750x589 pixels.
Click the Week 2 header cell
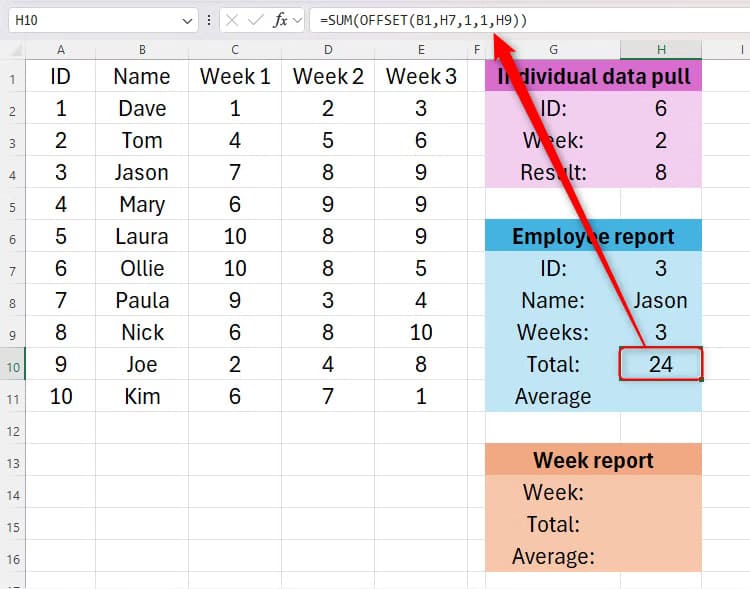click(328, 76)
